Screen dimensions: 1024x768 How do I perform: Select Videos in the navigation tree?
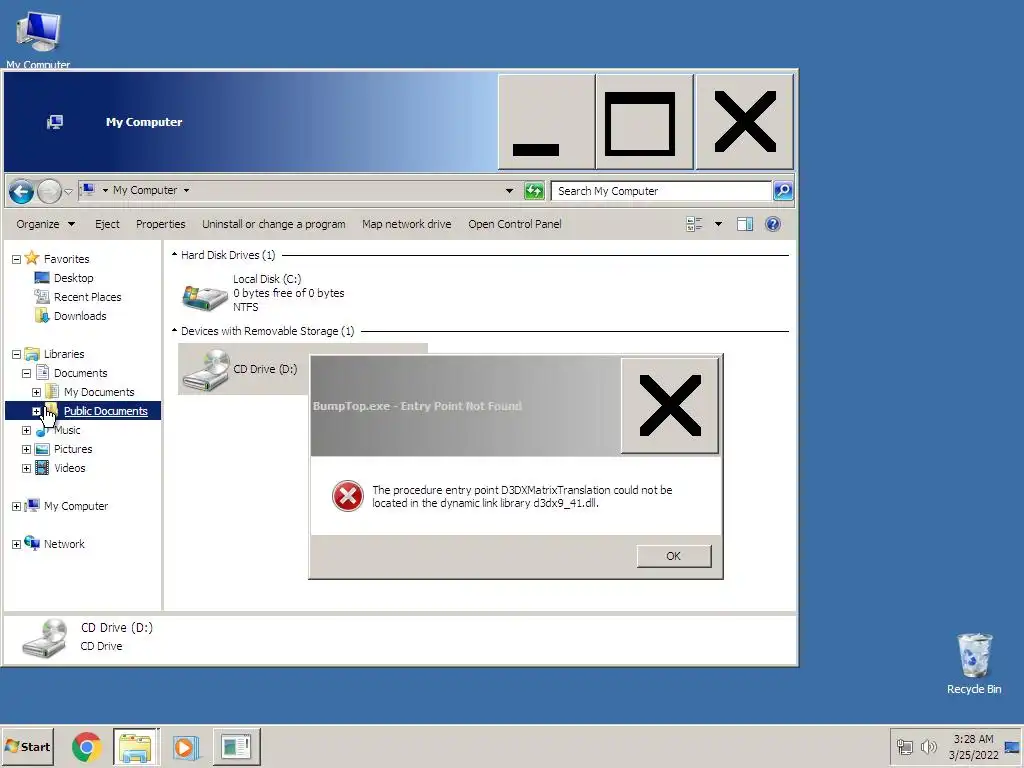69,468
